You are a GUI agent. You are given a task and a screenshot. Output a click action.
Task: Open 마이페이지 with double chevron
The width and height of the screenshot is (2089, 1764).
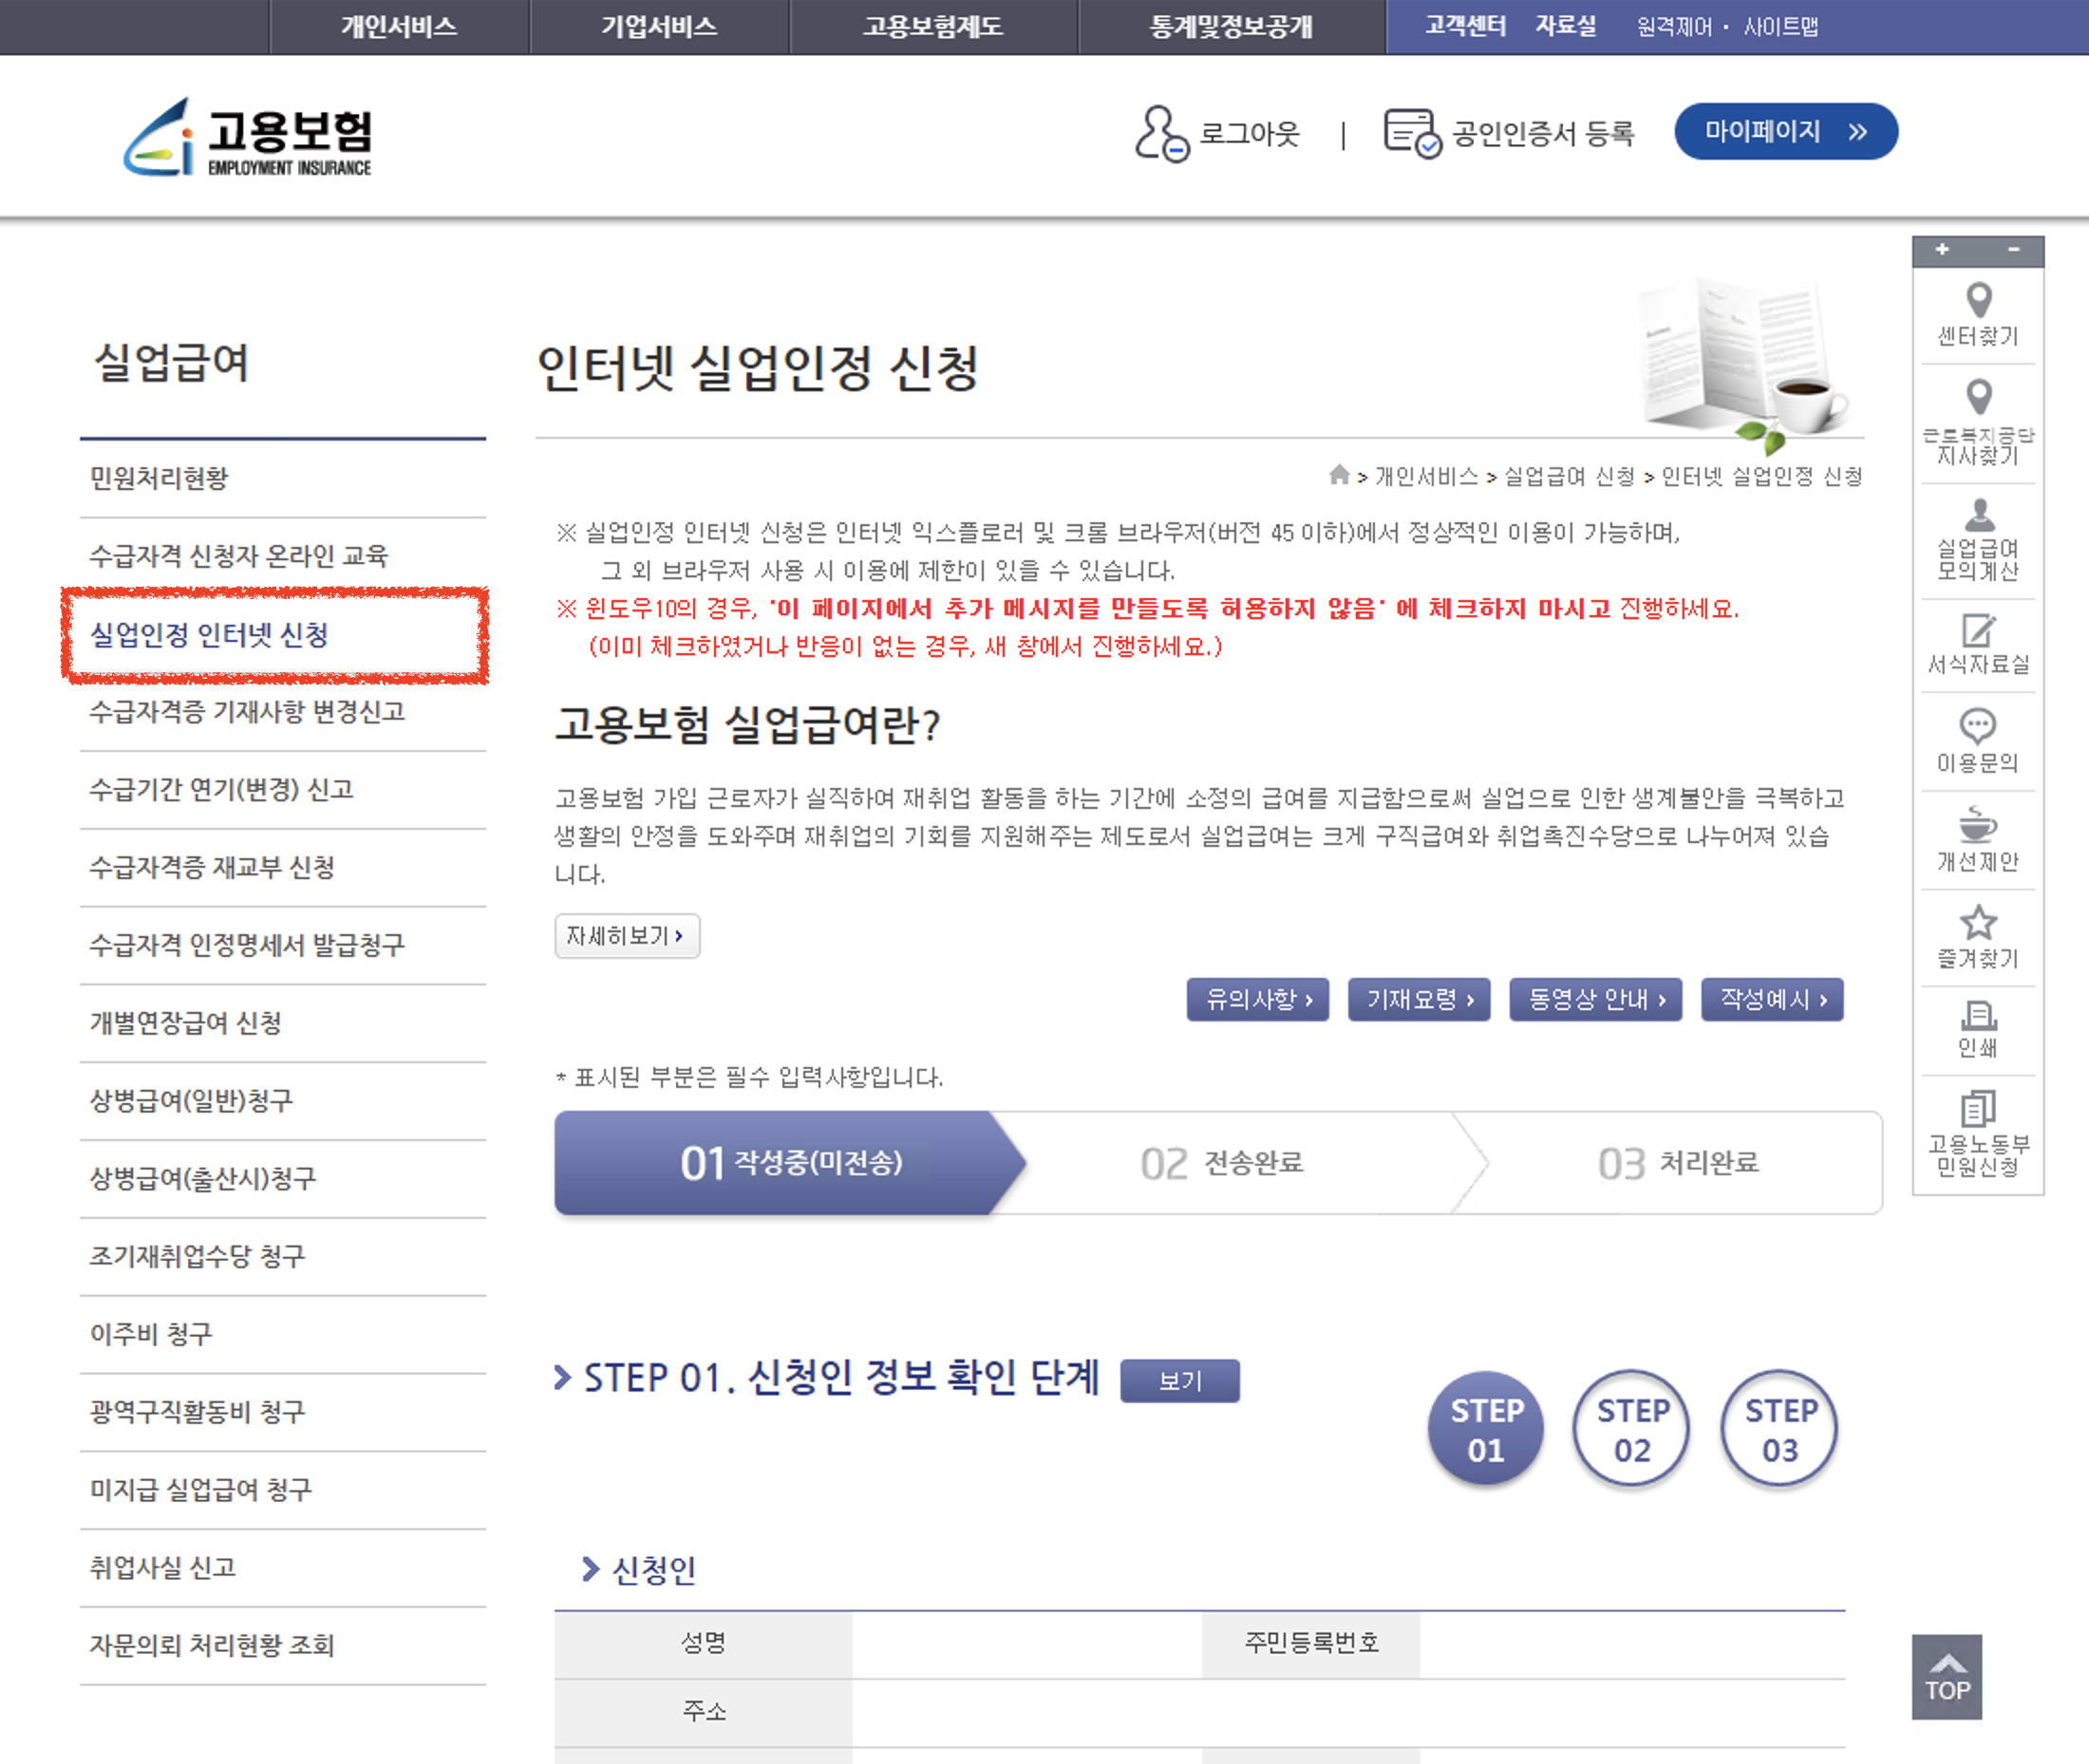pos(1786,131)
